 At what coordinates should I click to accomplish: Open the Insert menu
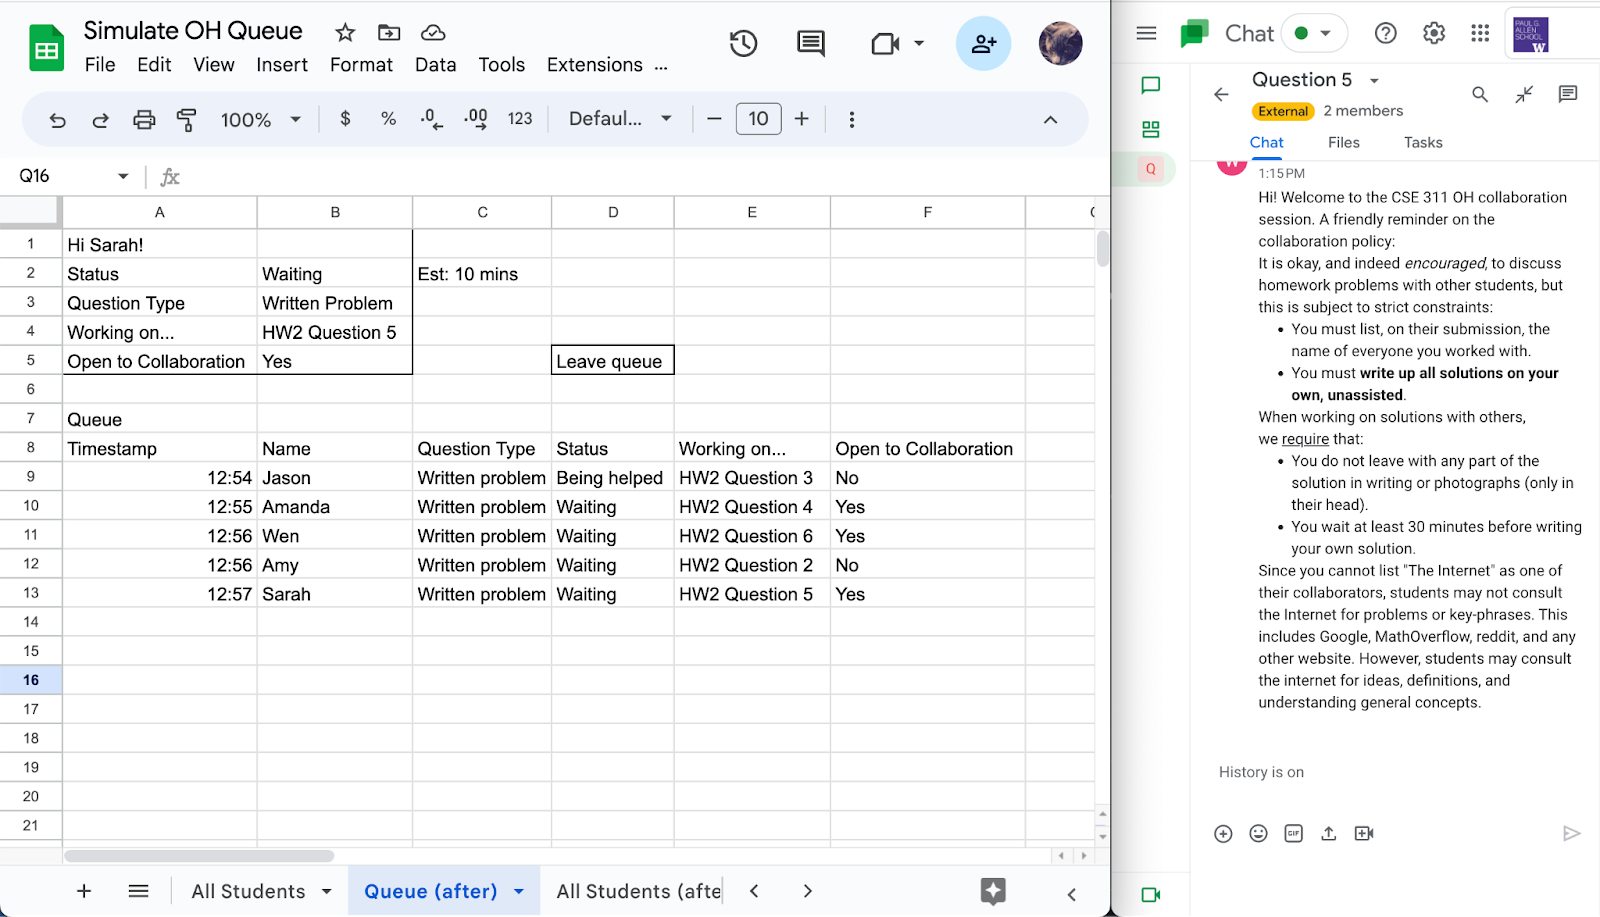tap(282, 65)
